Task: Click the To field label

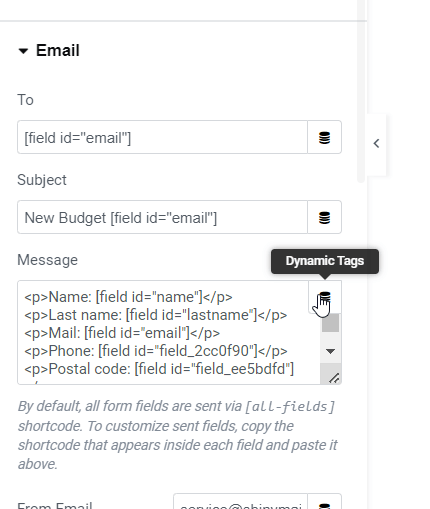Action: (25, 100)
